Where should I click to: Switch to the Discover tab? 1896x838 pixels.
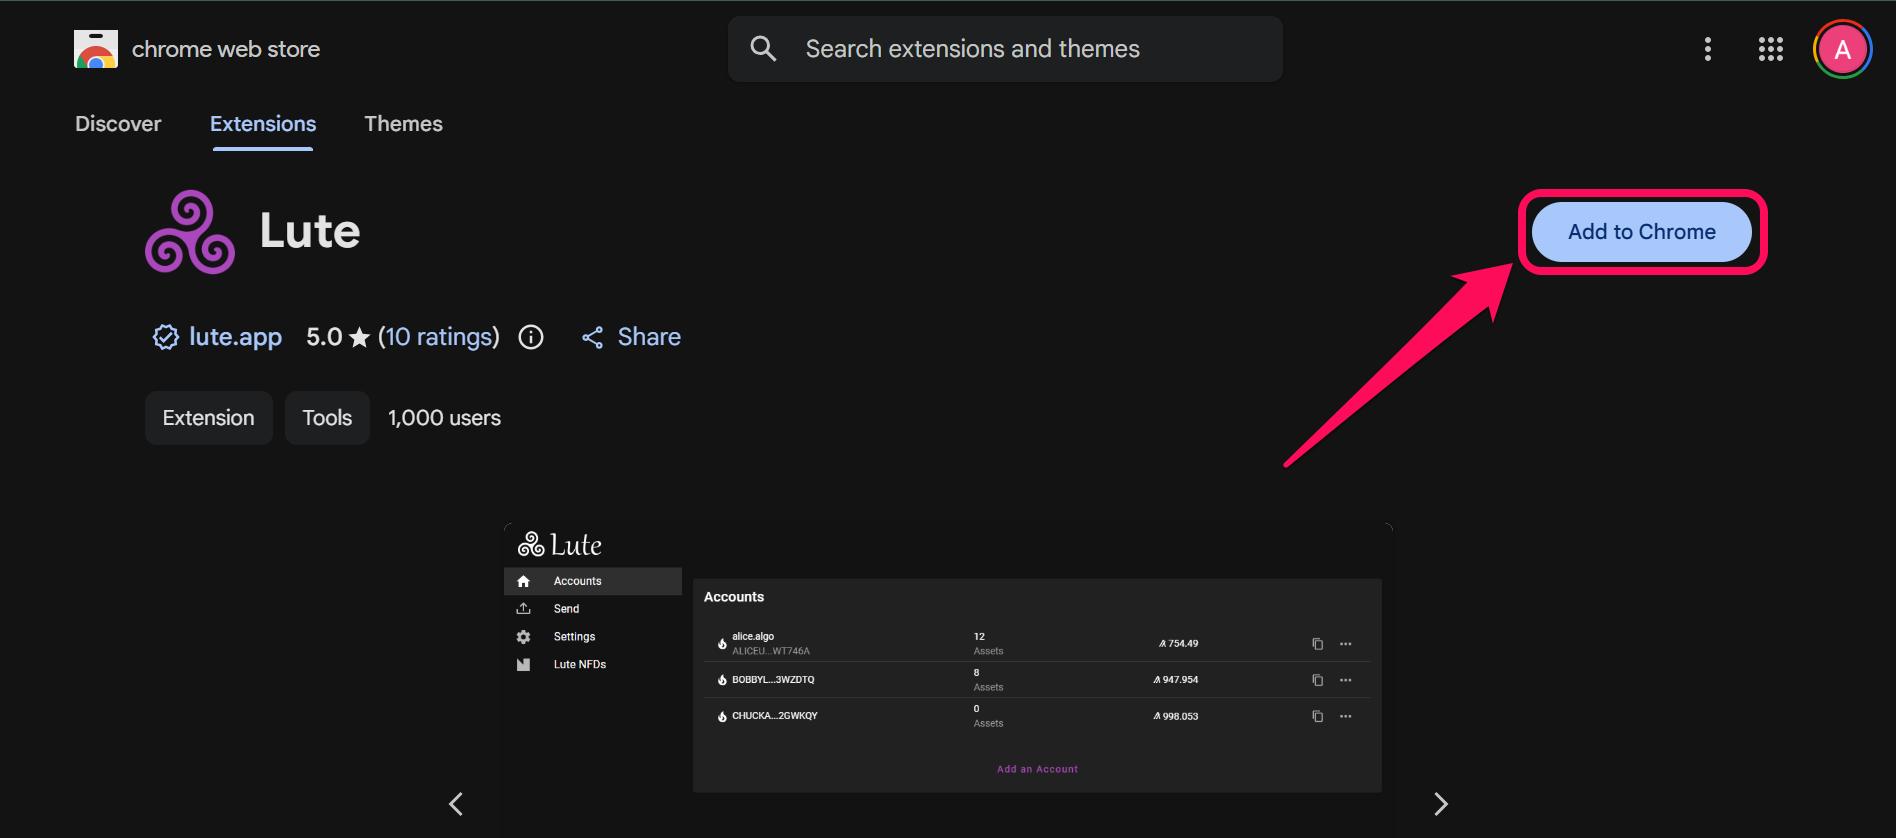point(118,124)
